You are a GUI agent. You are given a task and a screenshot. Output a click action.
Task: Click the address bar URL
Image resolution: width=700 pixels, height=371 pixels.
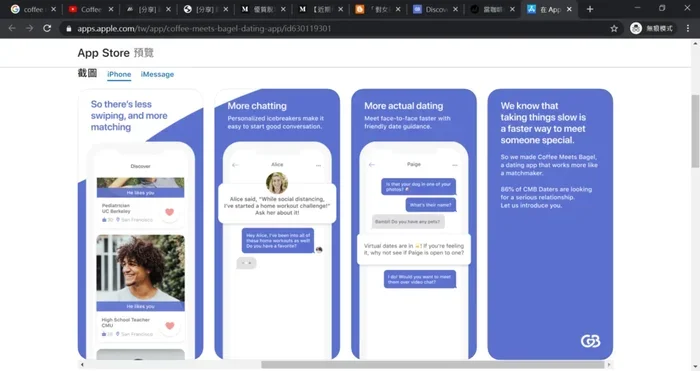coord(204,29)
